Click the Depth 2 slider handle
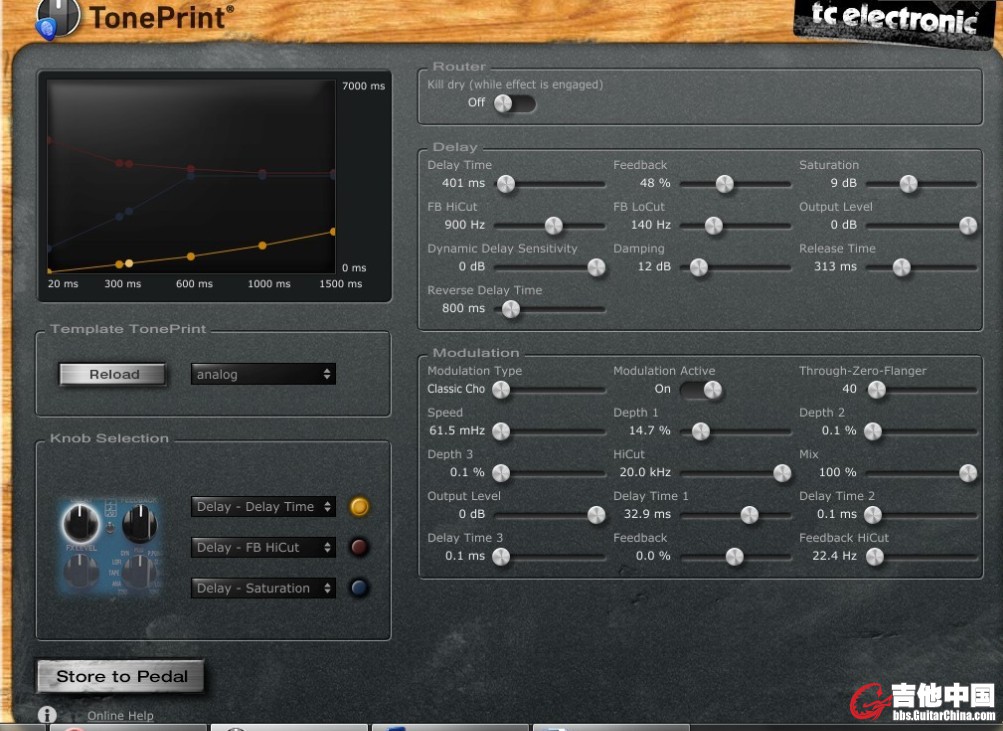Image resolution: width=1003 pixels, height=731 pixels. [x=873, y=432]
